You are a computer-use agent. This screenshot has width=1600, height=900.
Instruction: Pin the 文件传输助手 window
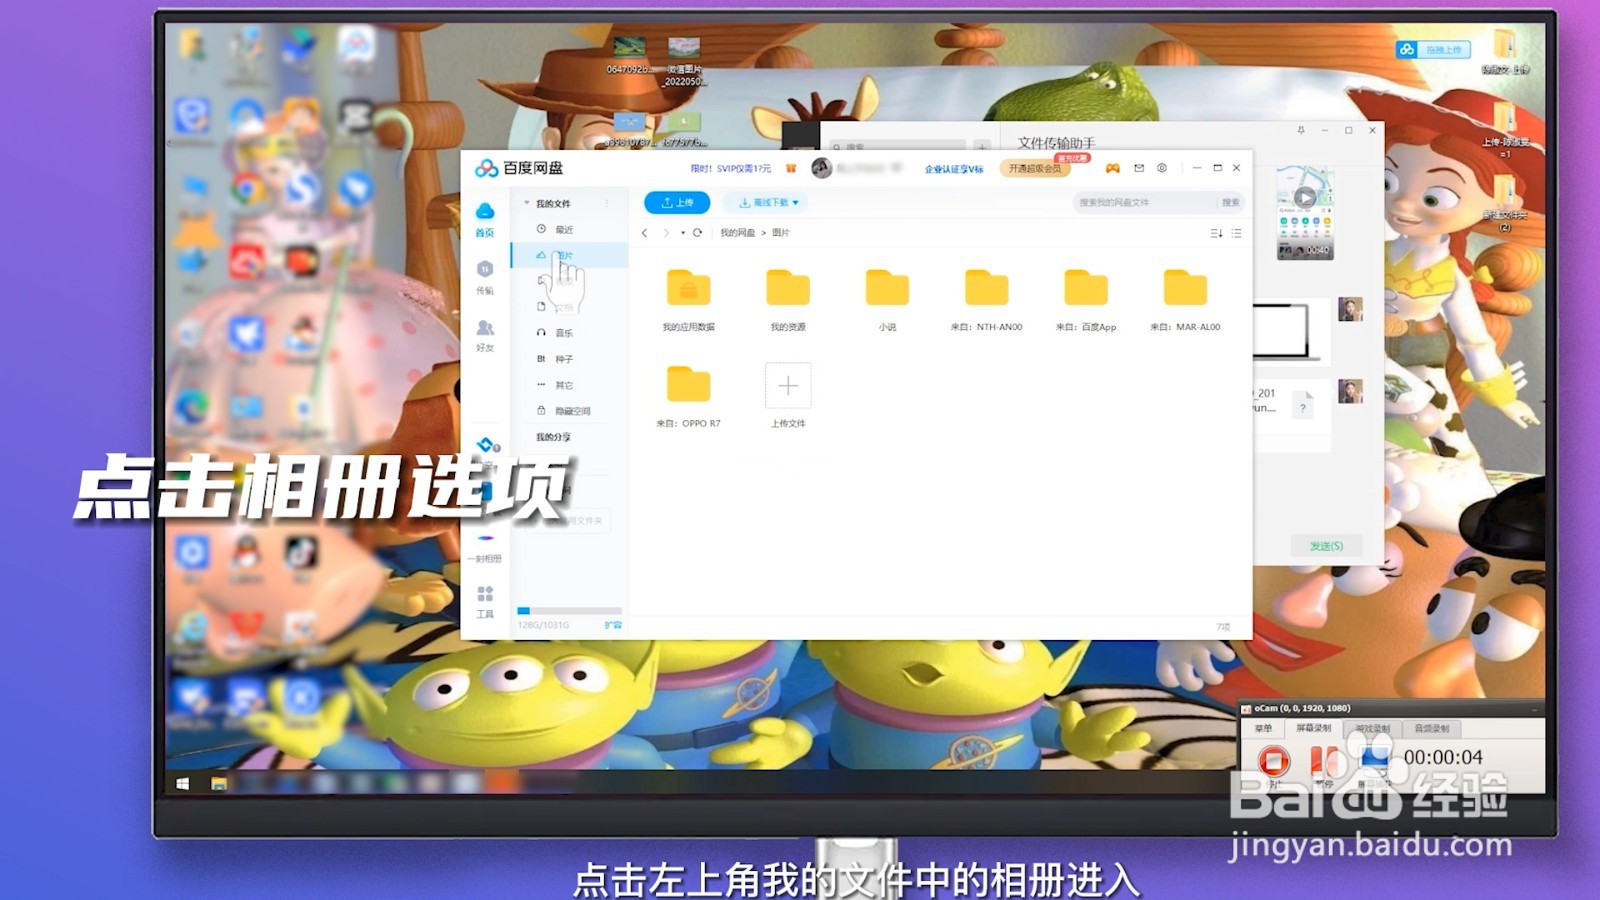(1301, 130)
